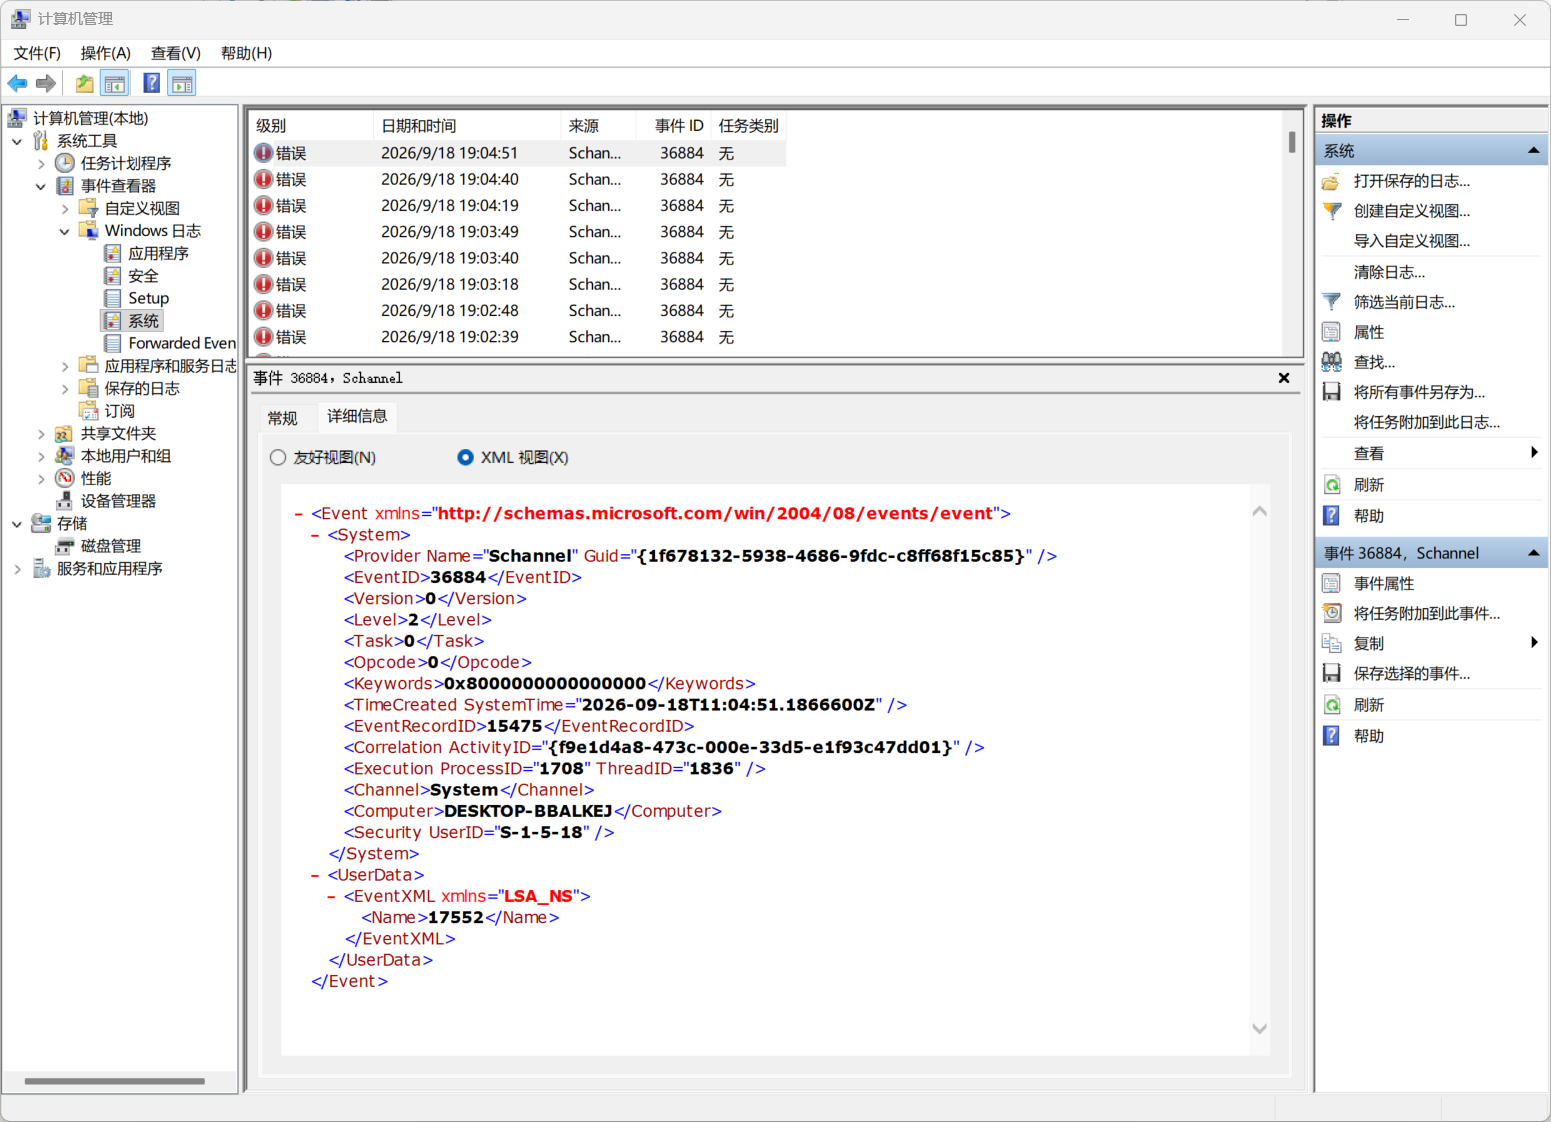
Task: Expand the 服务和应用程序 tree node
Action: coord(17,569)
